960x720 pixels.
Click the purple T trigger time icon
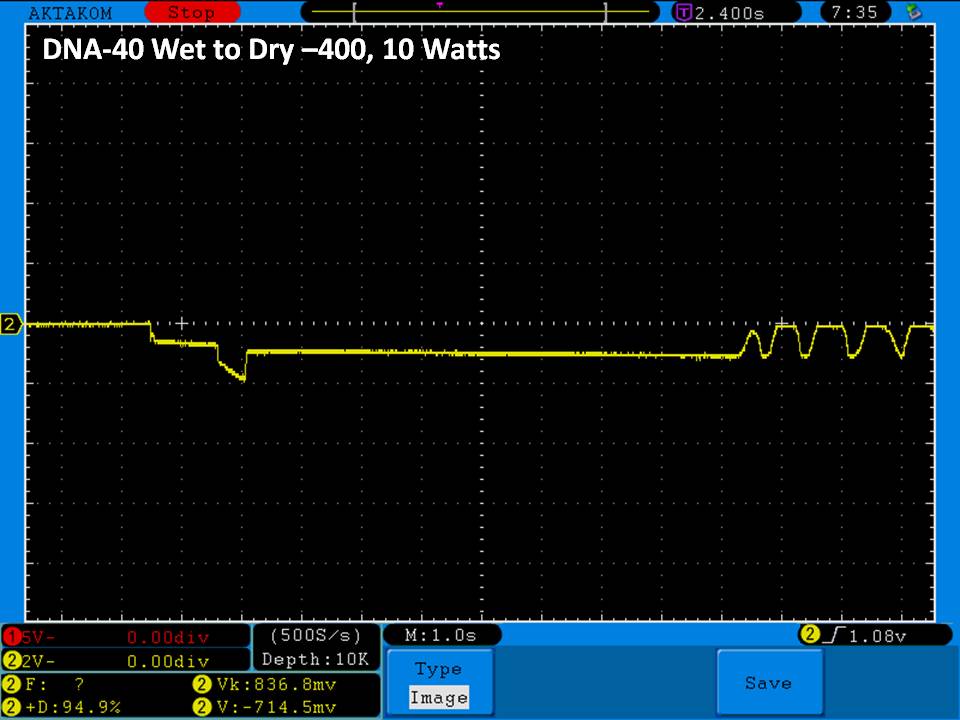click(x=684, y=13)
